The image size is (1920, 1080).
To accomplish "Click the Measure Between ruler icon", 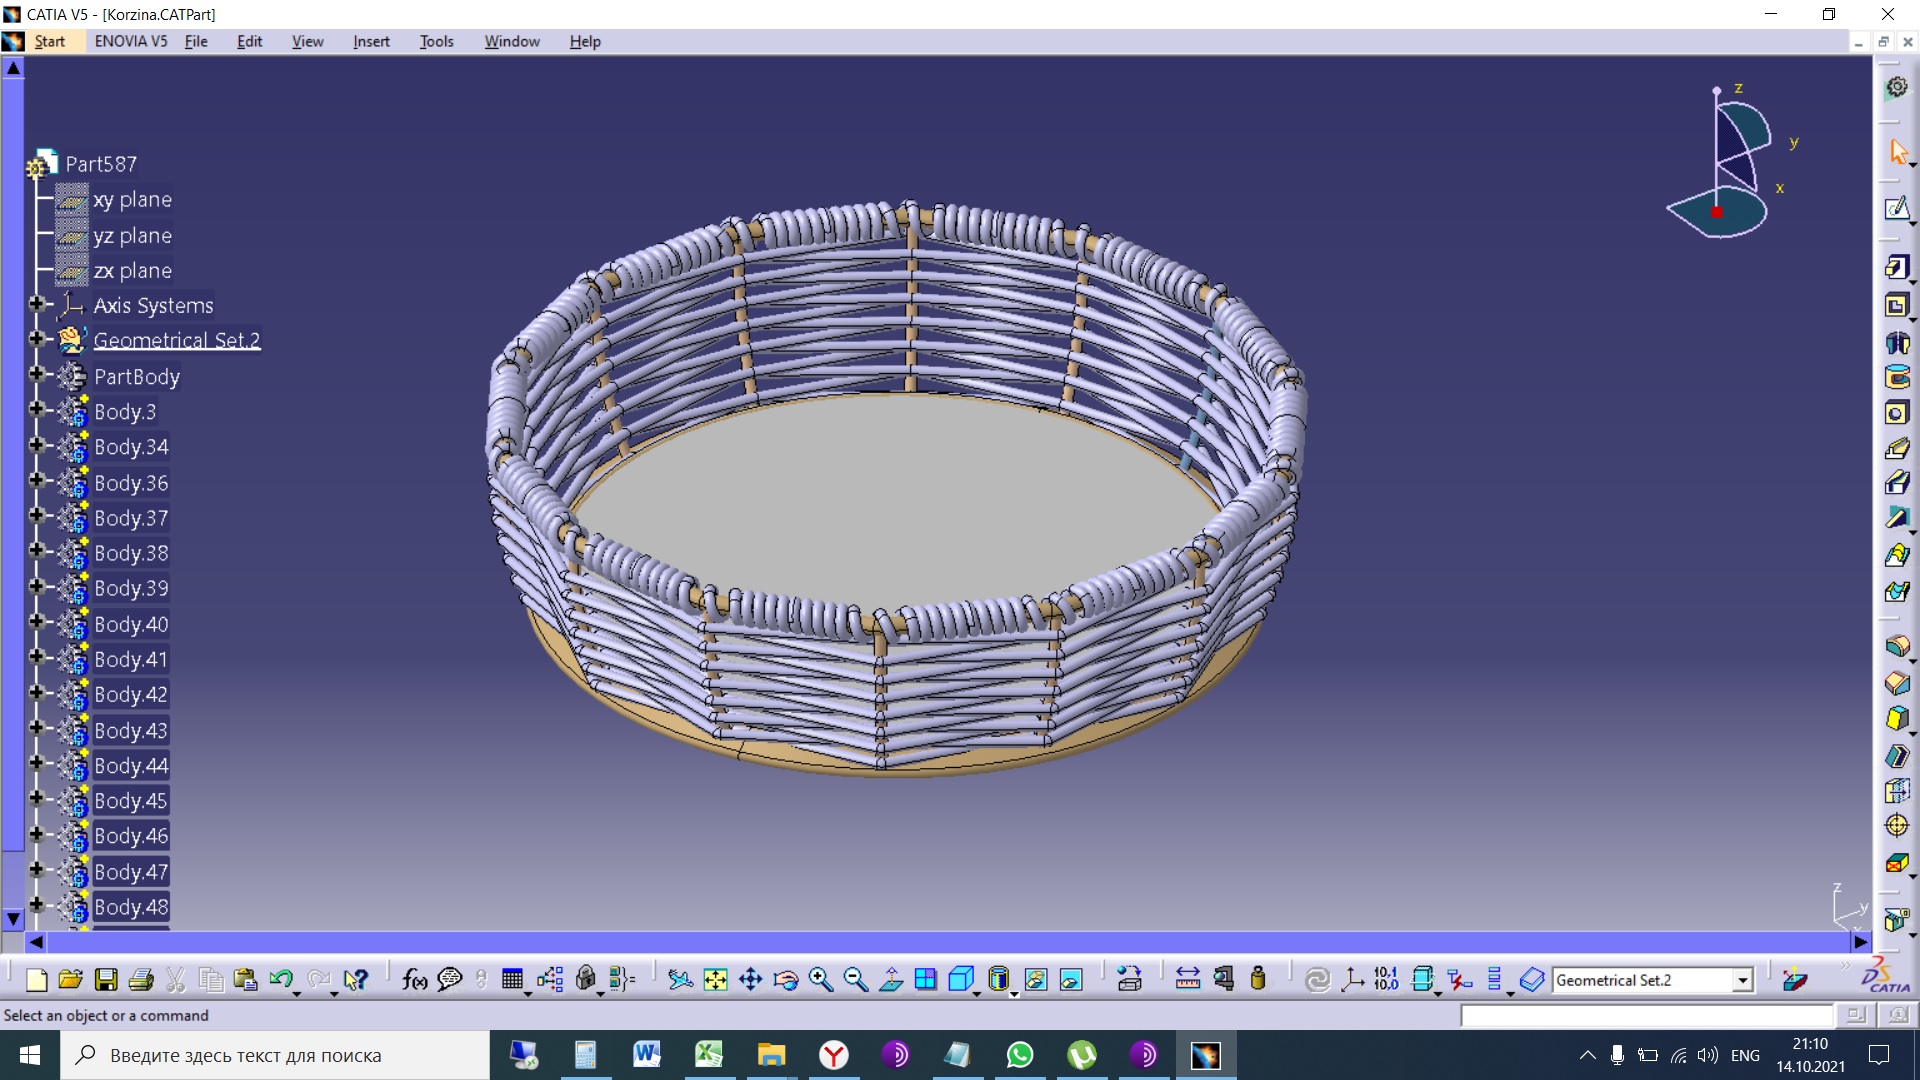I will [1187, 980].
